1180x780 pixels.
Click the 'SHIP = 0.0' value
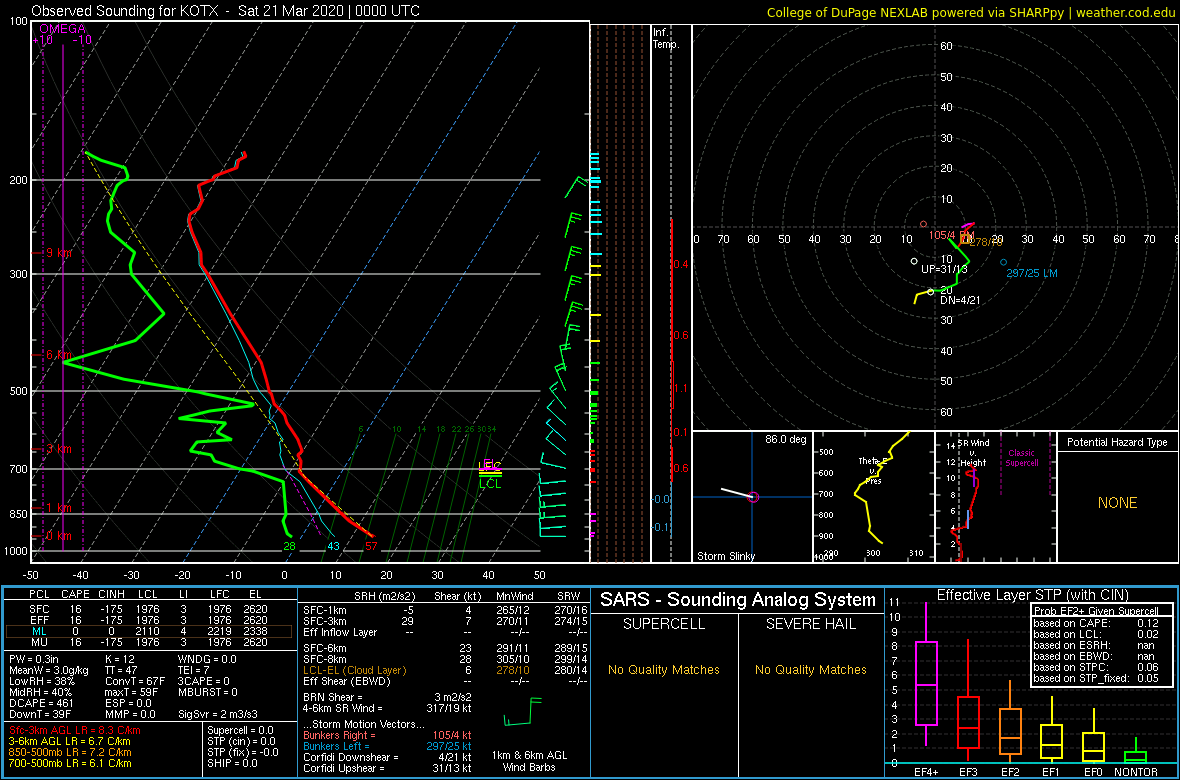click(x=232, y=763)
